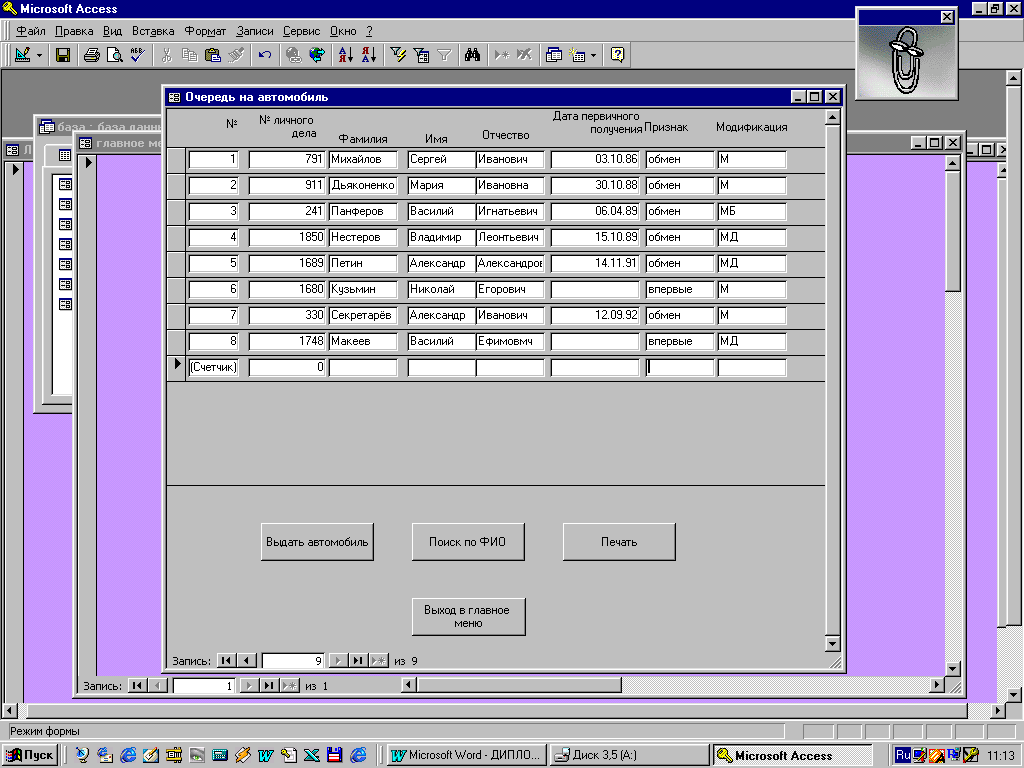
Task: Click the binoculars Find icon
Action: pyautogui.click(x=473, y=56)
